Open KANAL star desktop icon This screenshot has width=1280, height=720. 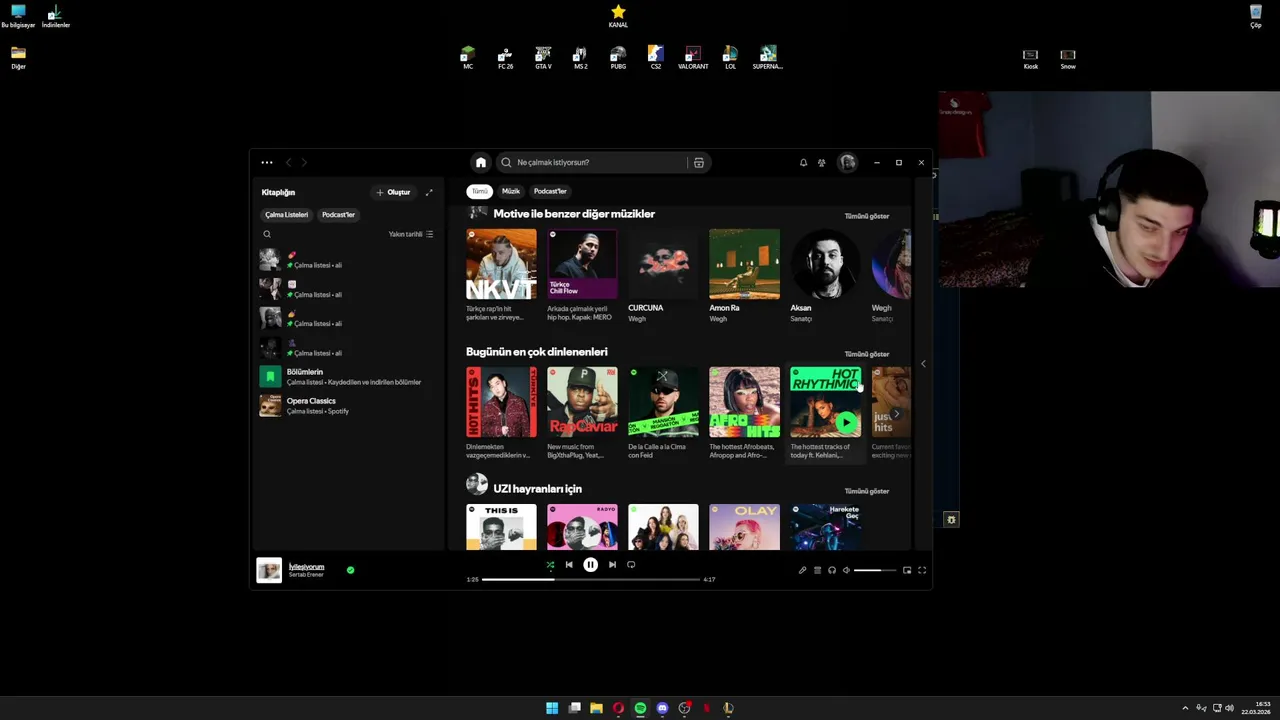pyautogui.click(x=618, y=16)
